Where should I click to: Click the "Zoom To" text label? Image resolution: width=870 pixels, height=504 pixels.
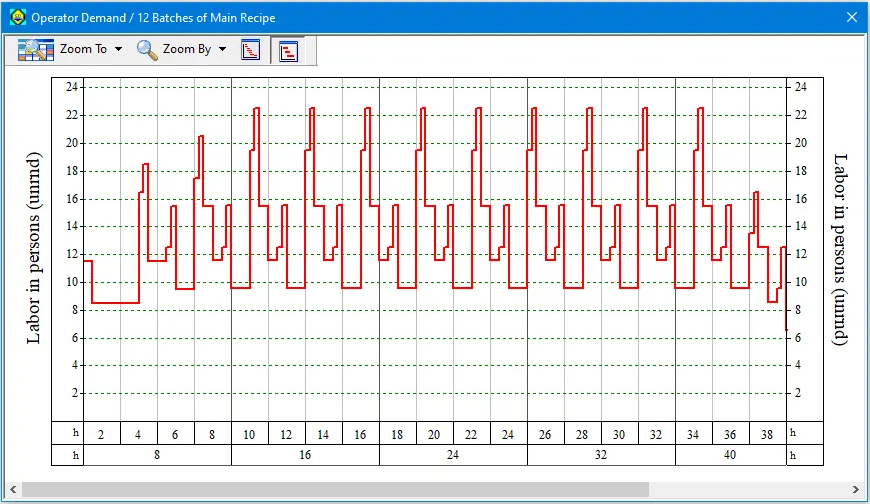click(83, 49)
